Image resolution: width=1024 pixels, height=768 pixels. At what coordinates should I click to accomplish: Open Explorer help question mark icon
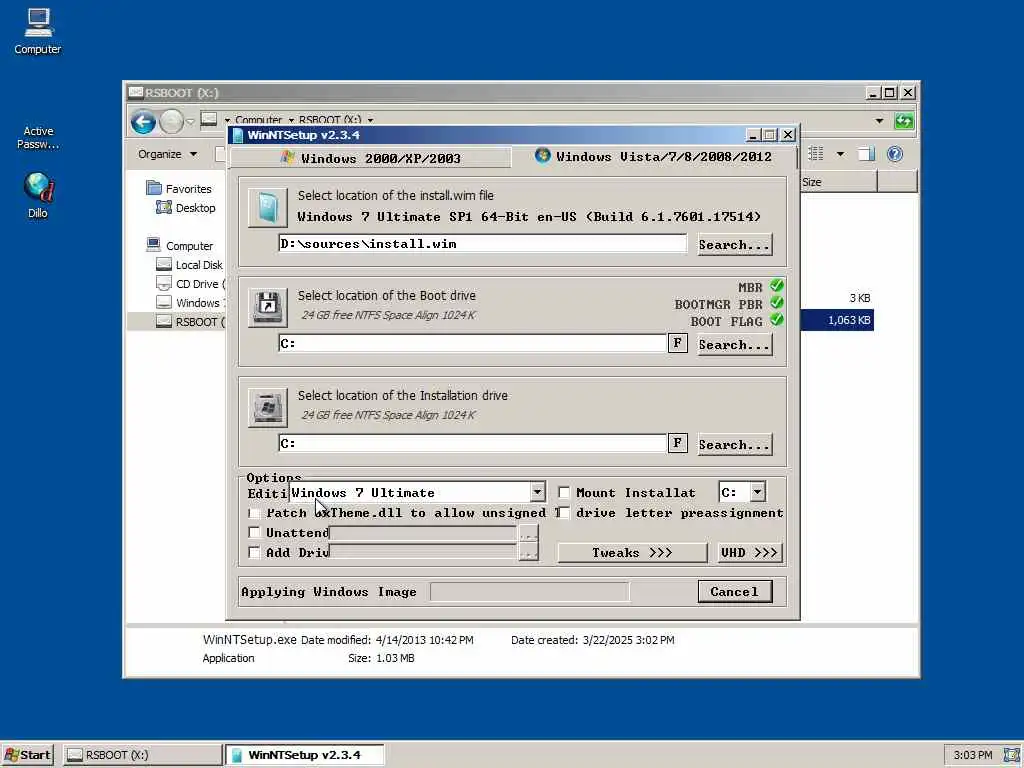coord(895,154)
